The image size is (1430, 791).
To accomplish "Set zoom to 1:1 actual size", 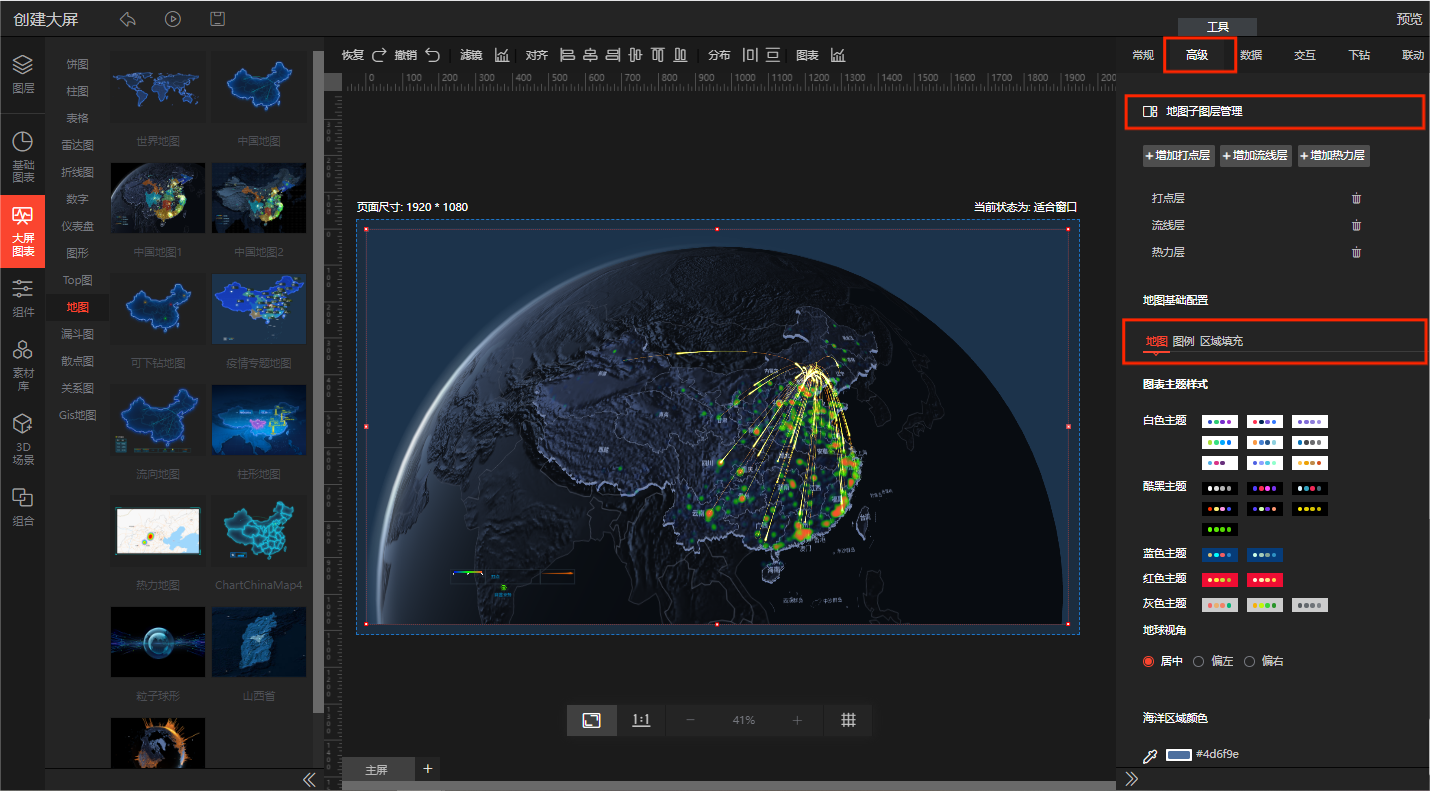I will pyautogui.click(x=641, y=720).
